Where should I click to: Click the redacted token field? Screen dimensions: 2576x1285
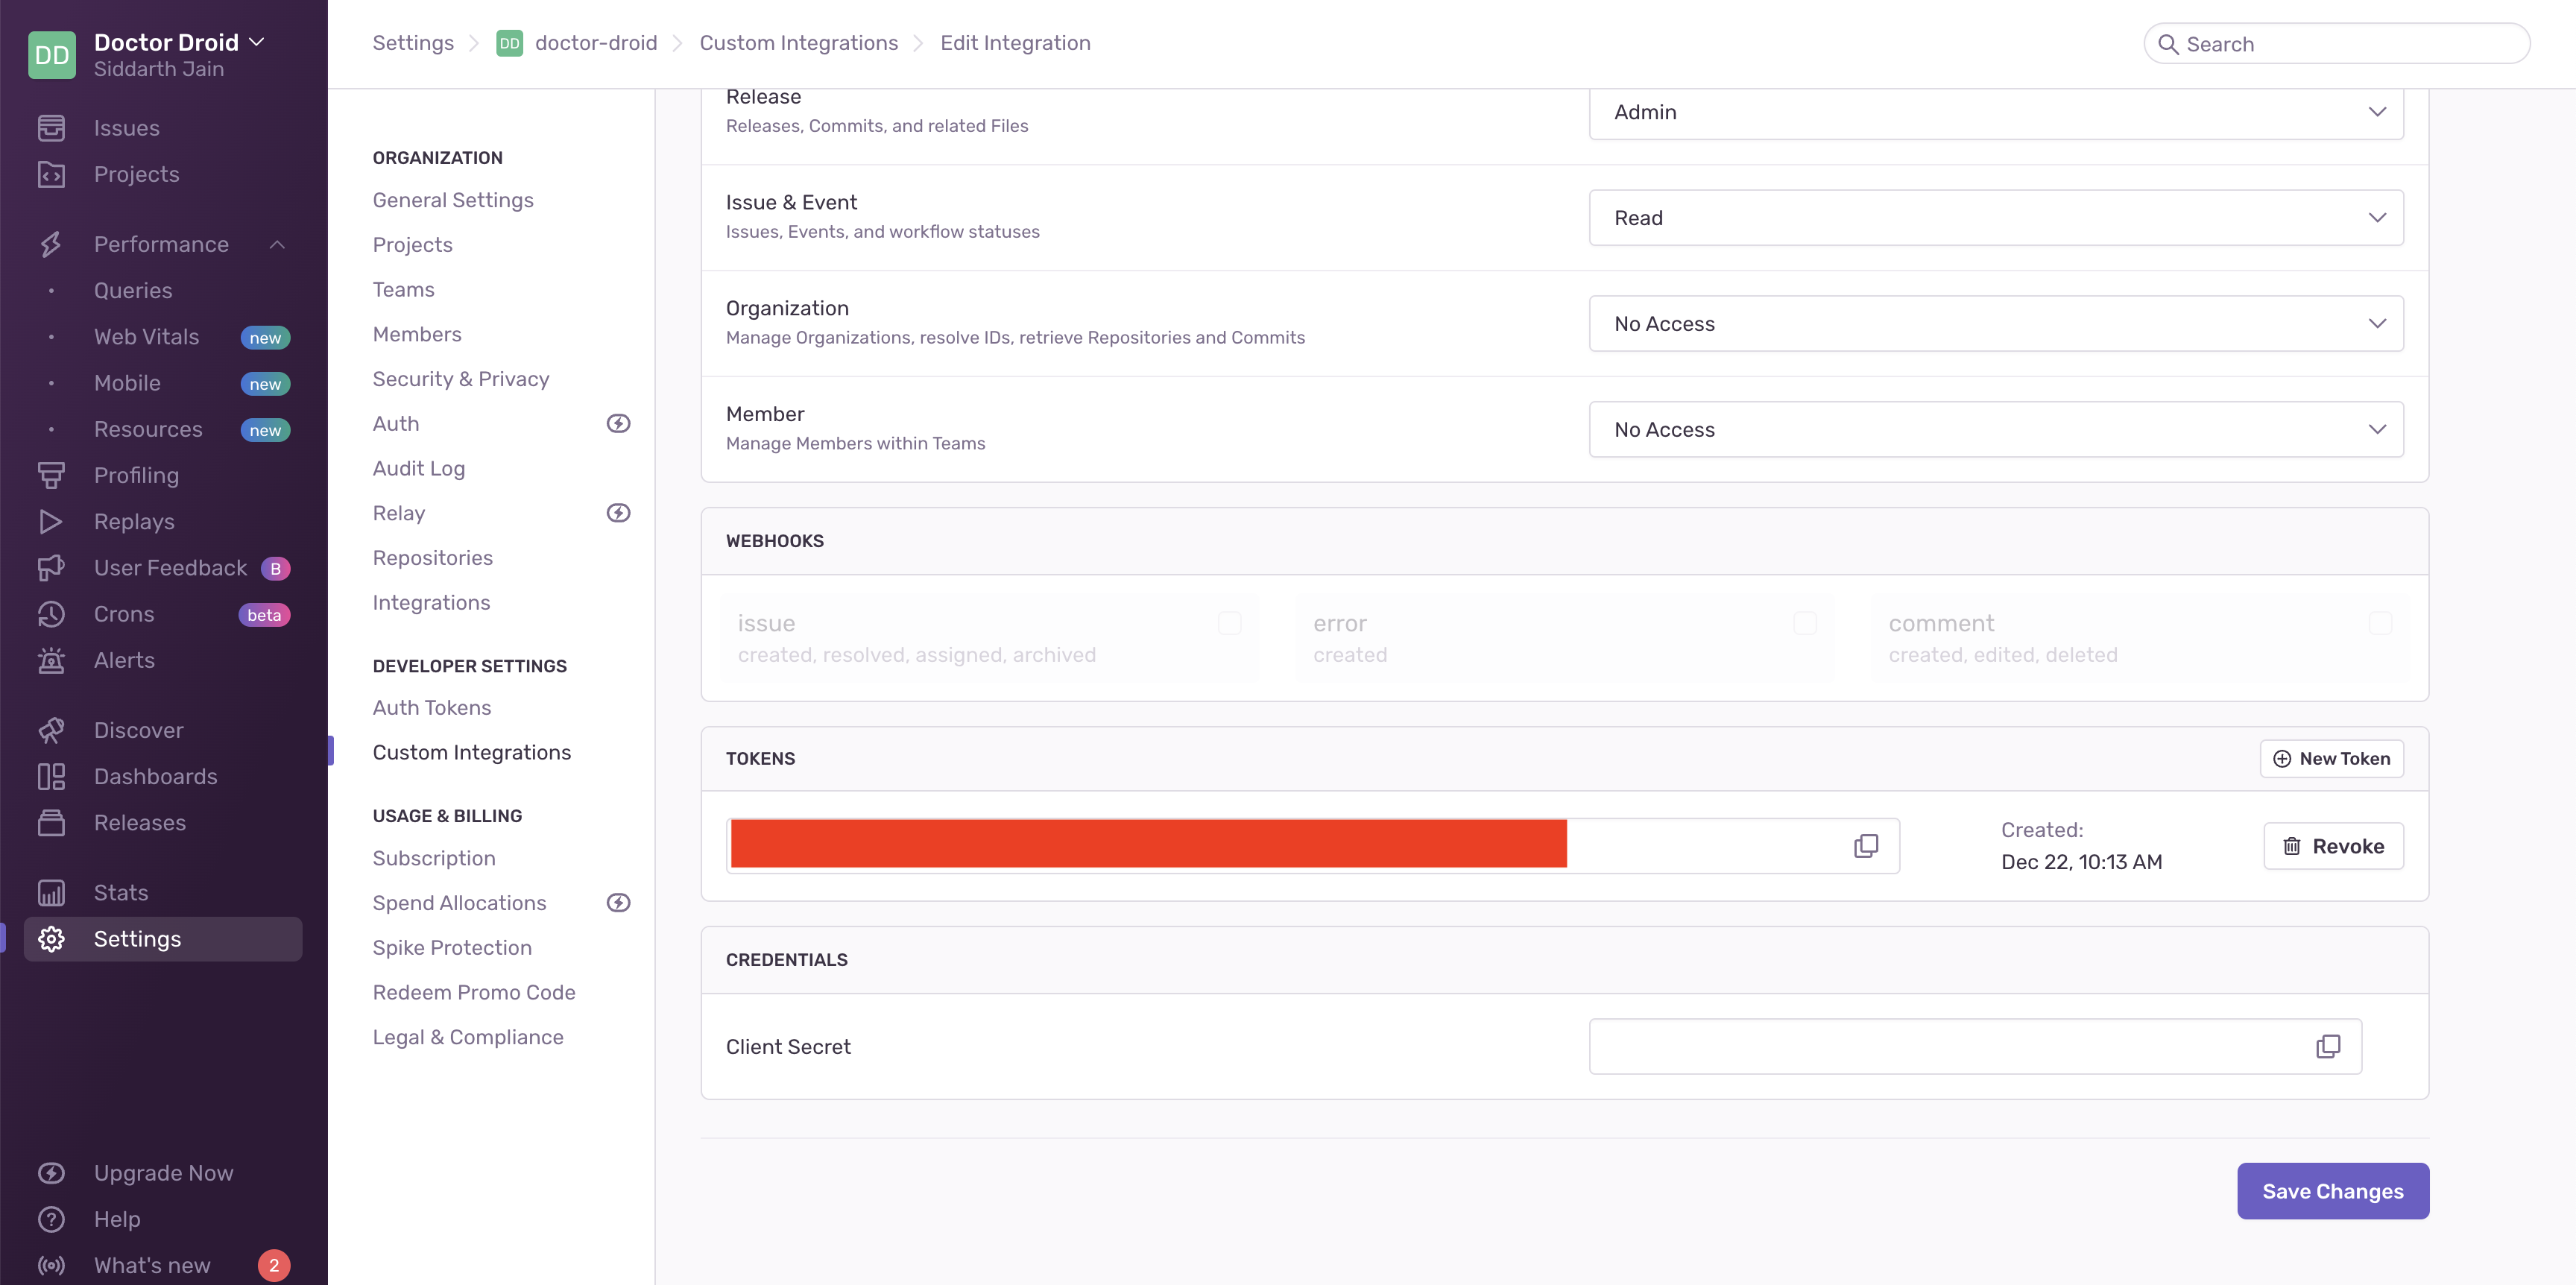point(1312,846)
